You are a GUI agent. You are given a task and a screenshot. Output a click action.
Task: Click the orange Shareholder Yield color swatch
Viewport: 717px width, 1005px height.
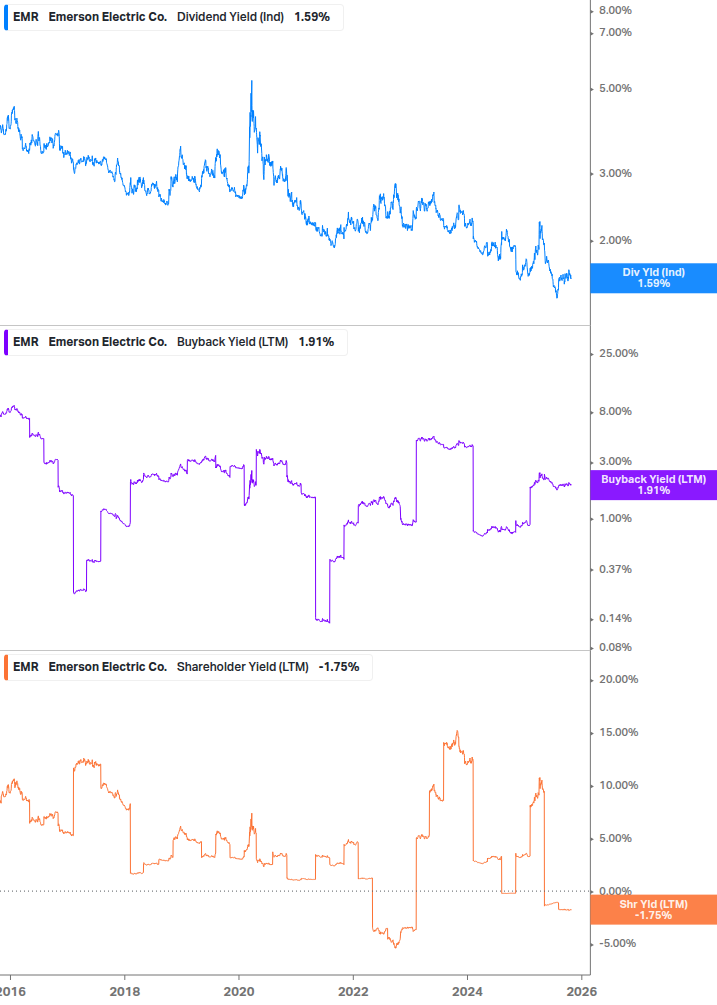pyautogui.click(x=6, y=667)
